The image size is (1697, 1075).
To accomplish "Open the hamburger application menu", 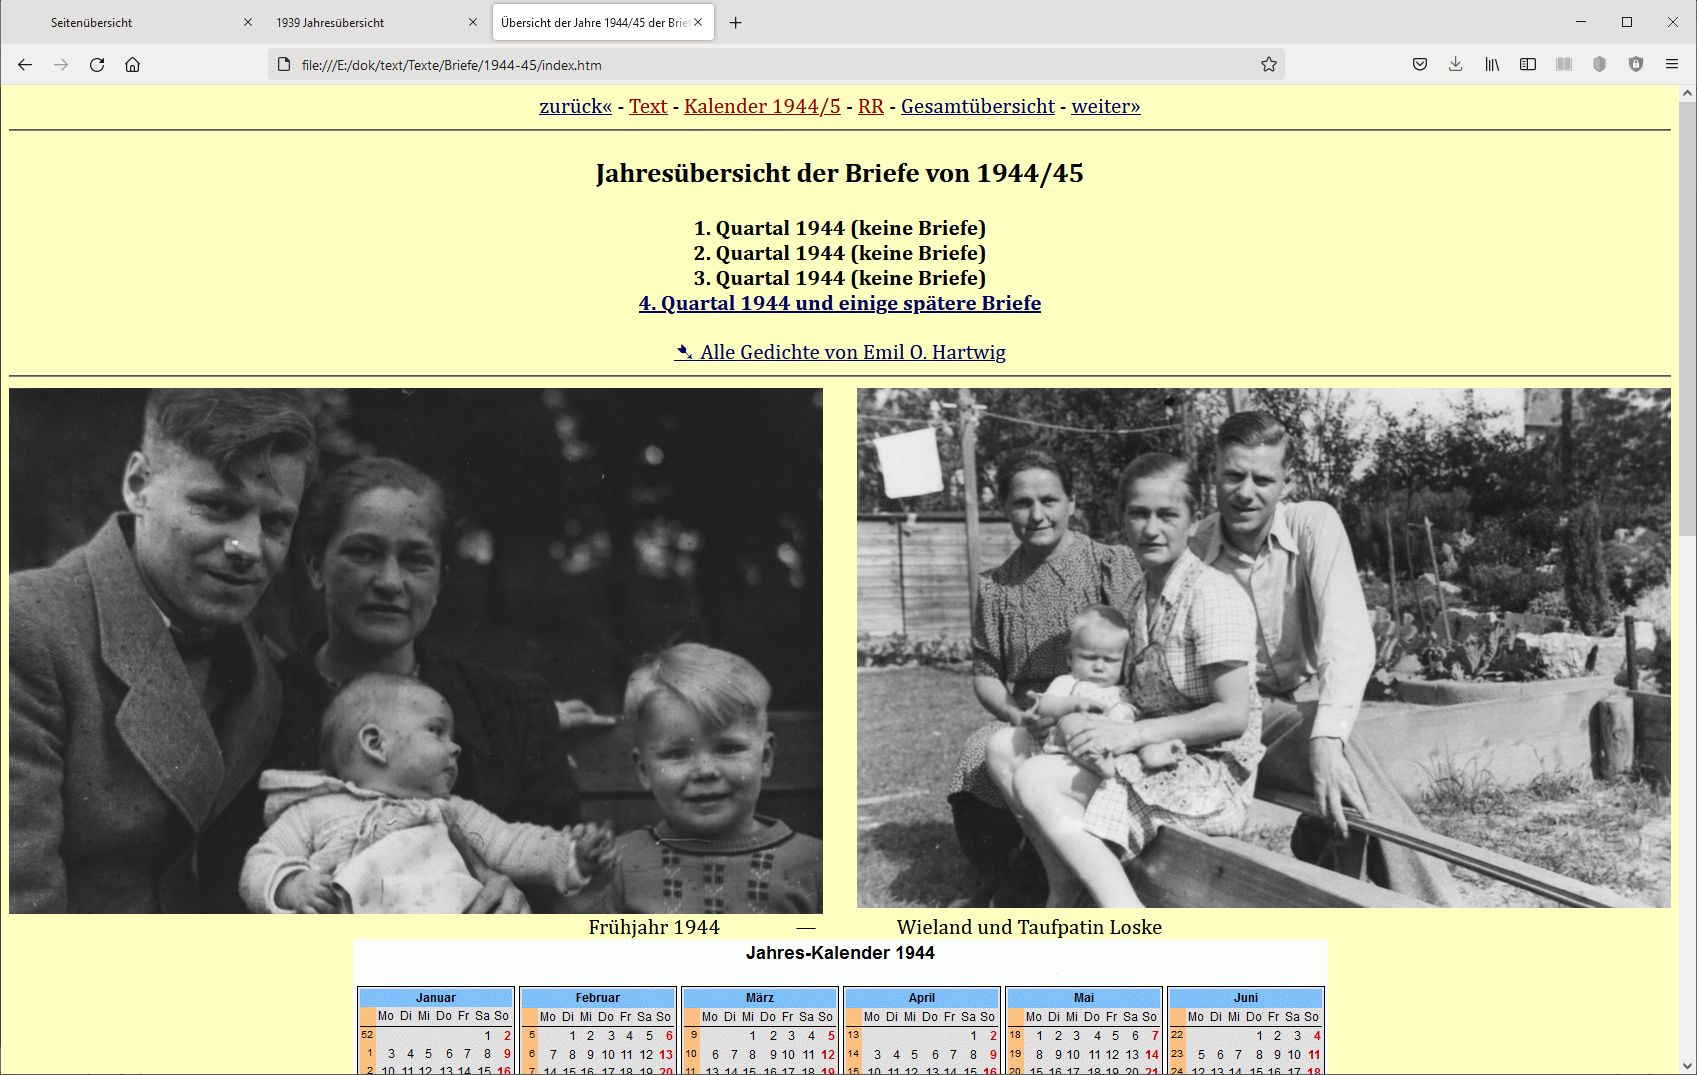I will pos(1671,65).
